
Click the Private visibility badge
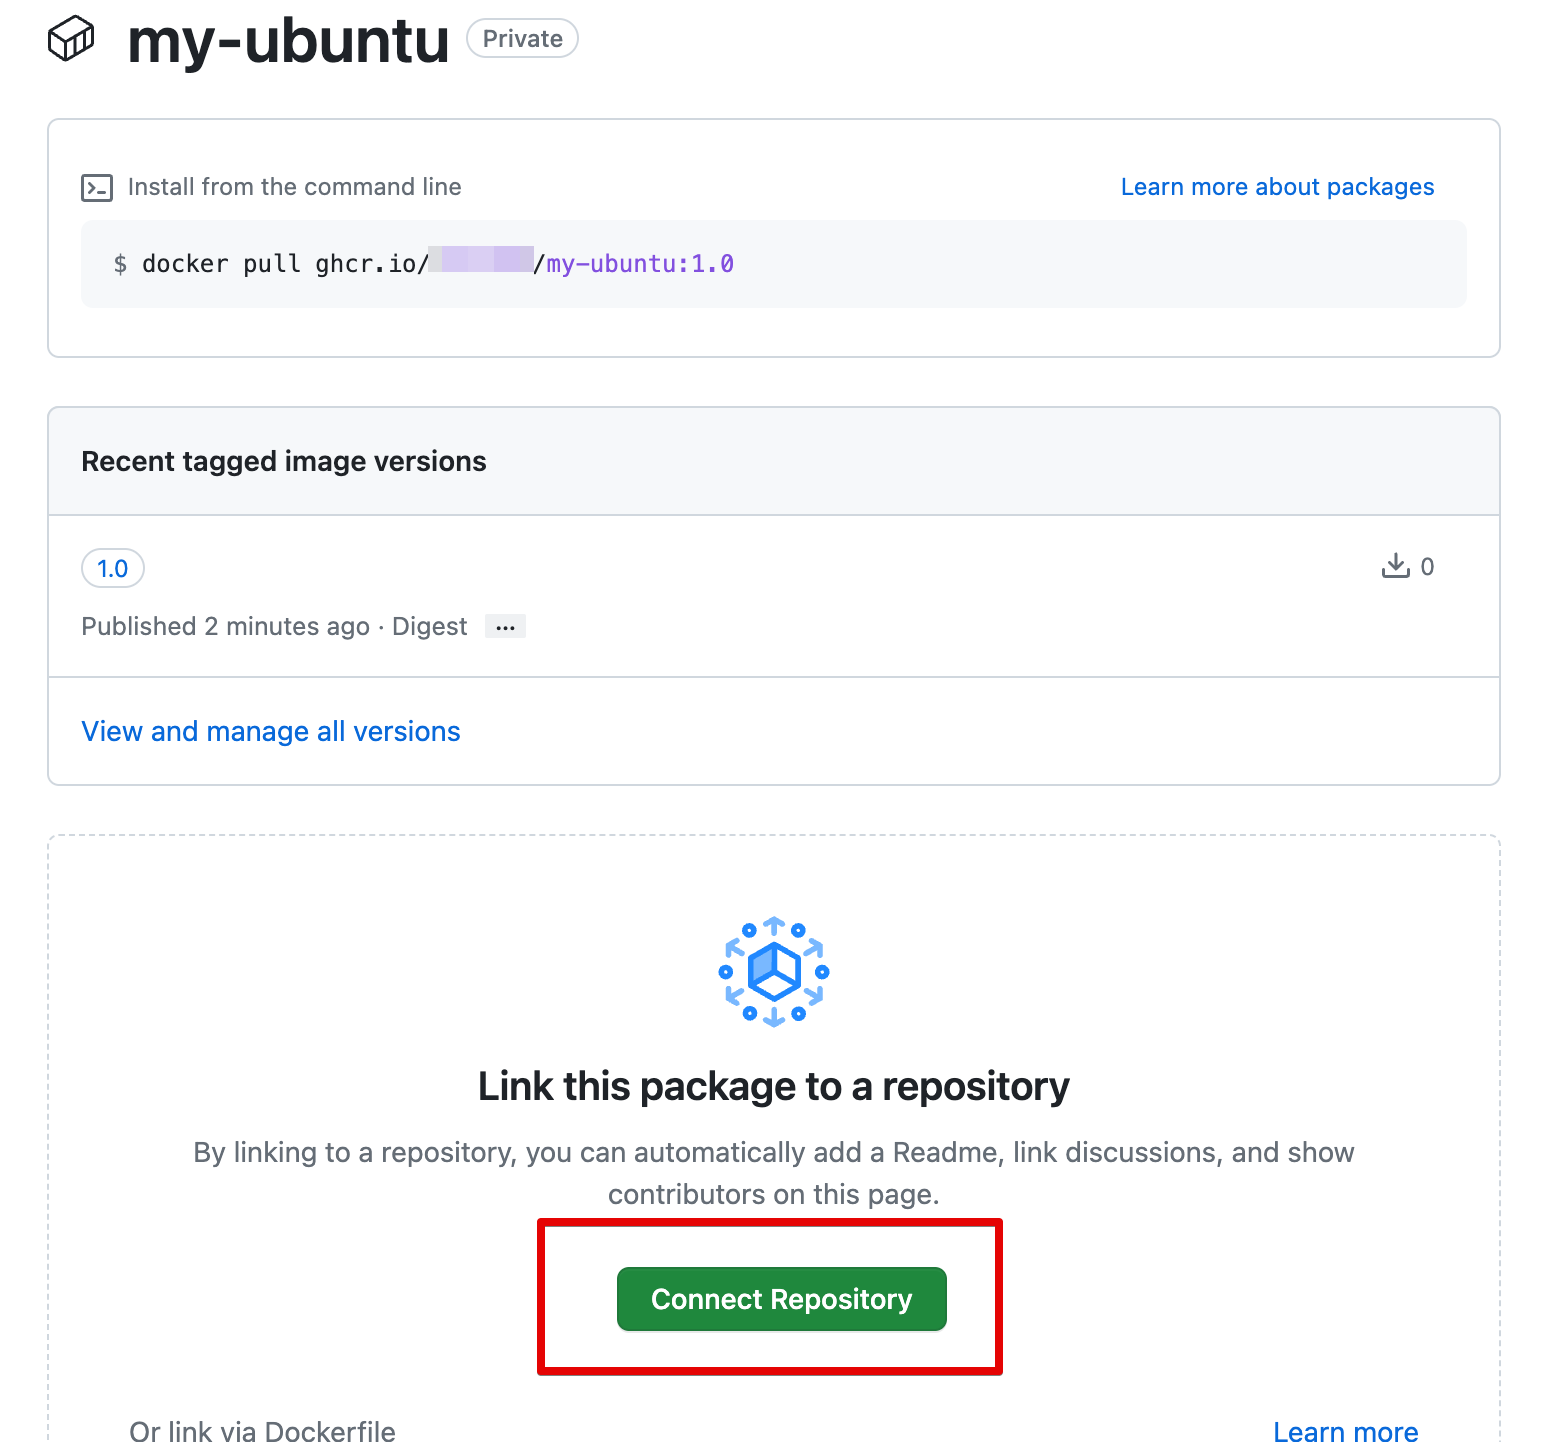click(x=521, y=38)
